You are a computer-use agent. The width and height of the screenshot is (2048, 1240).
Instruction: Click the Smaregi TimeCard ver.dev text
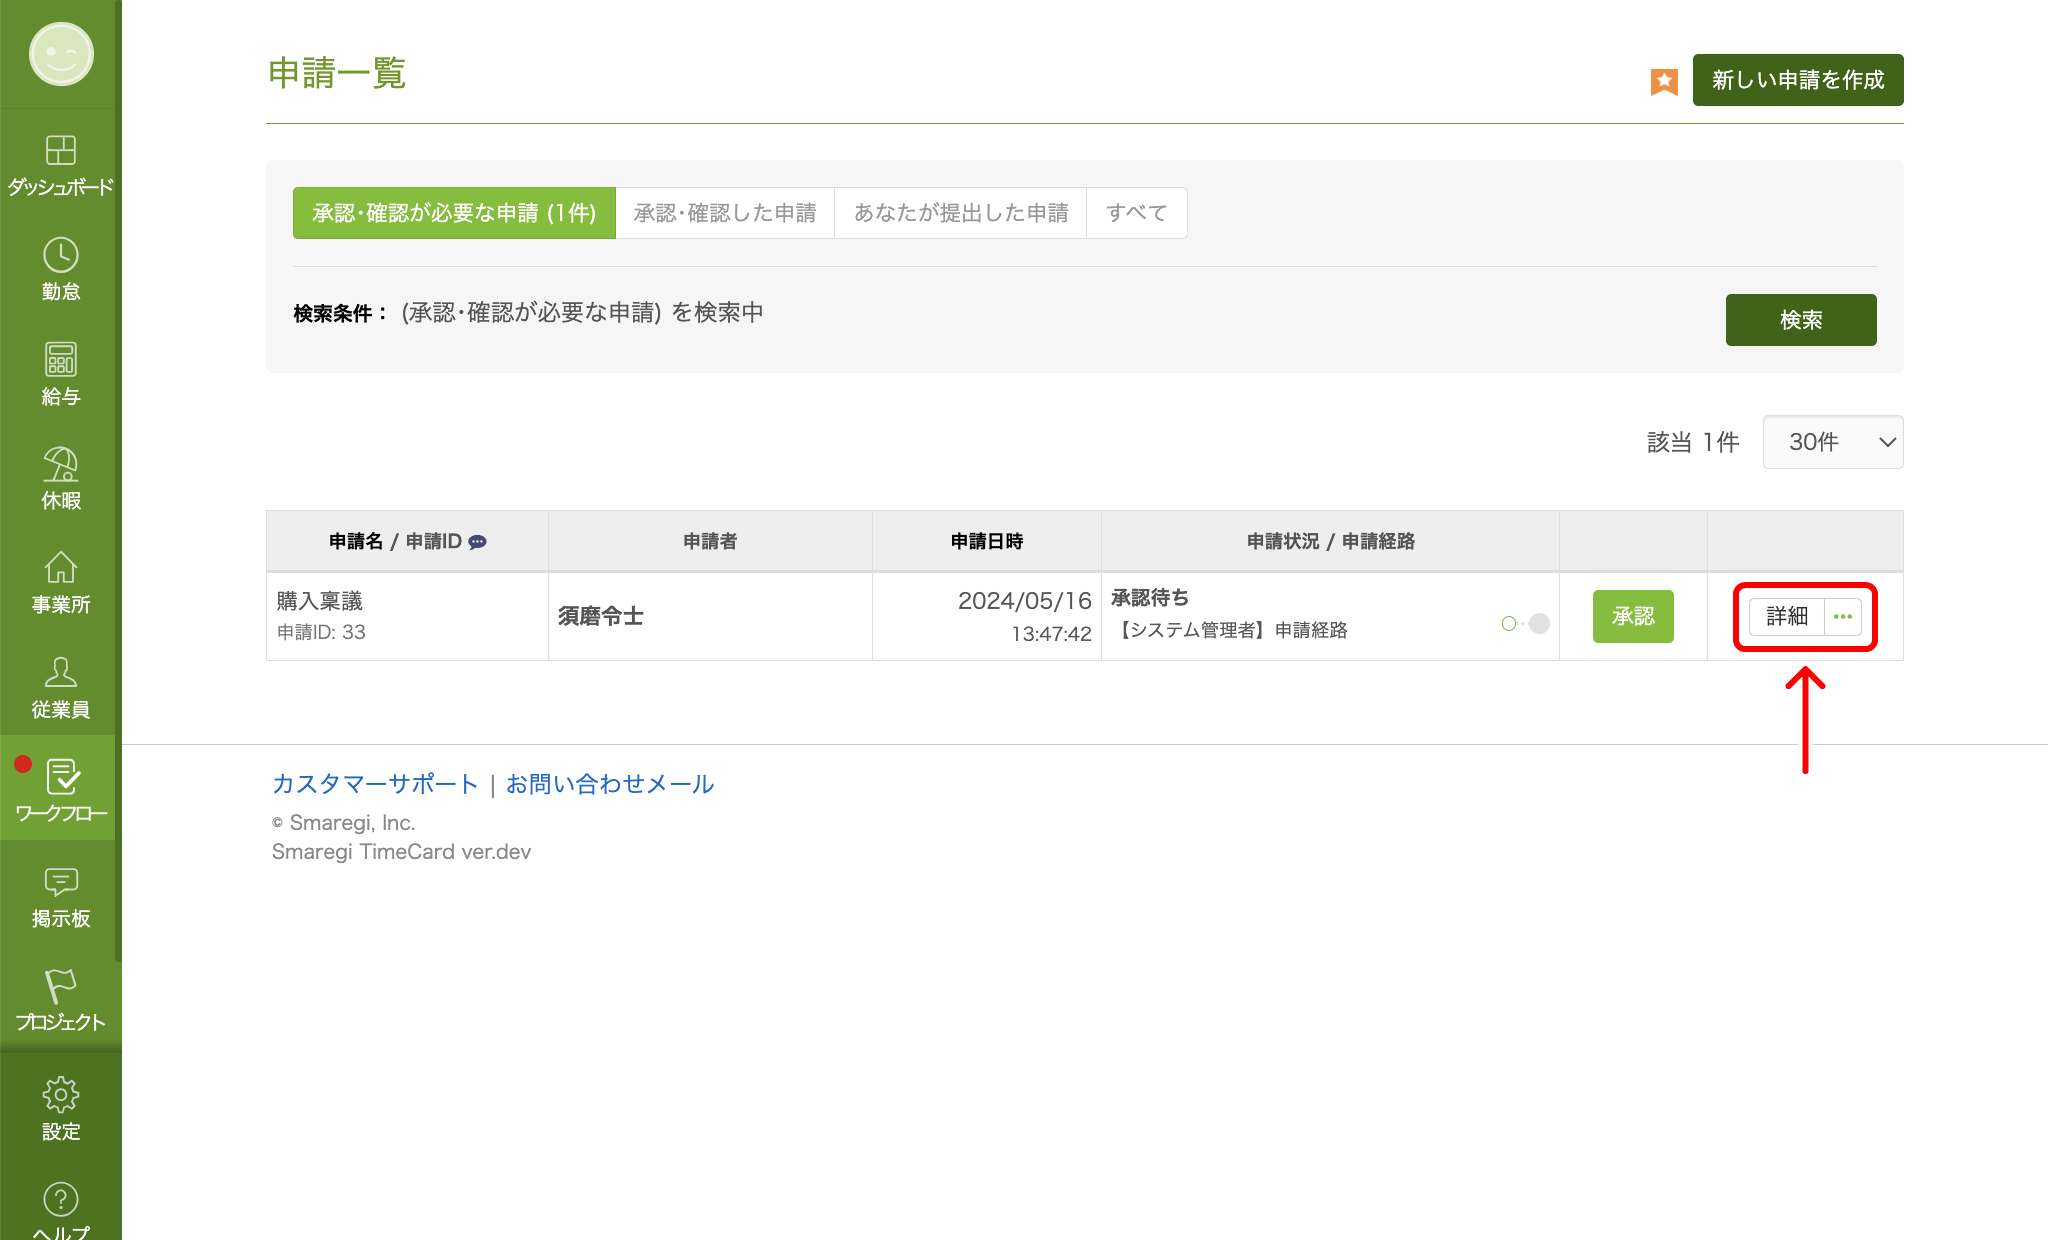tap(401, 852)
